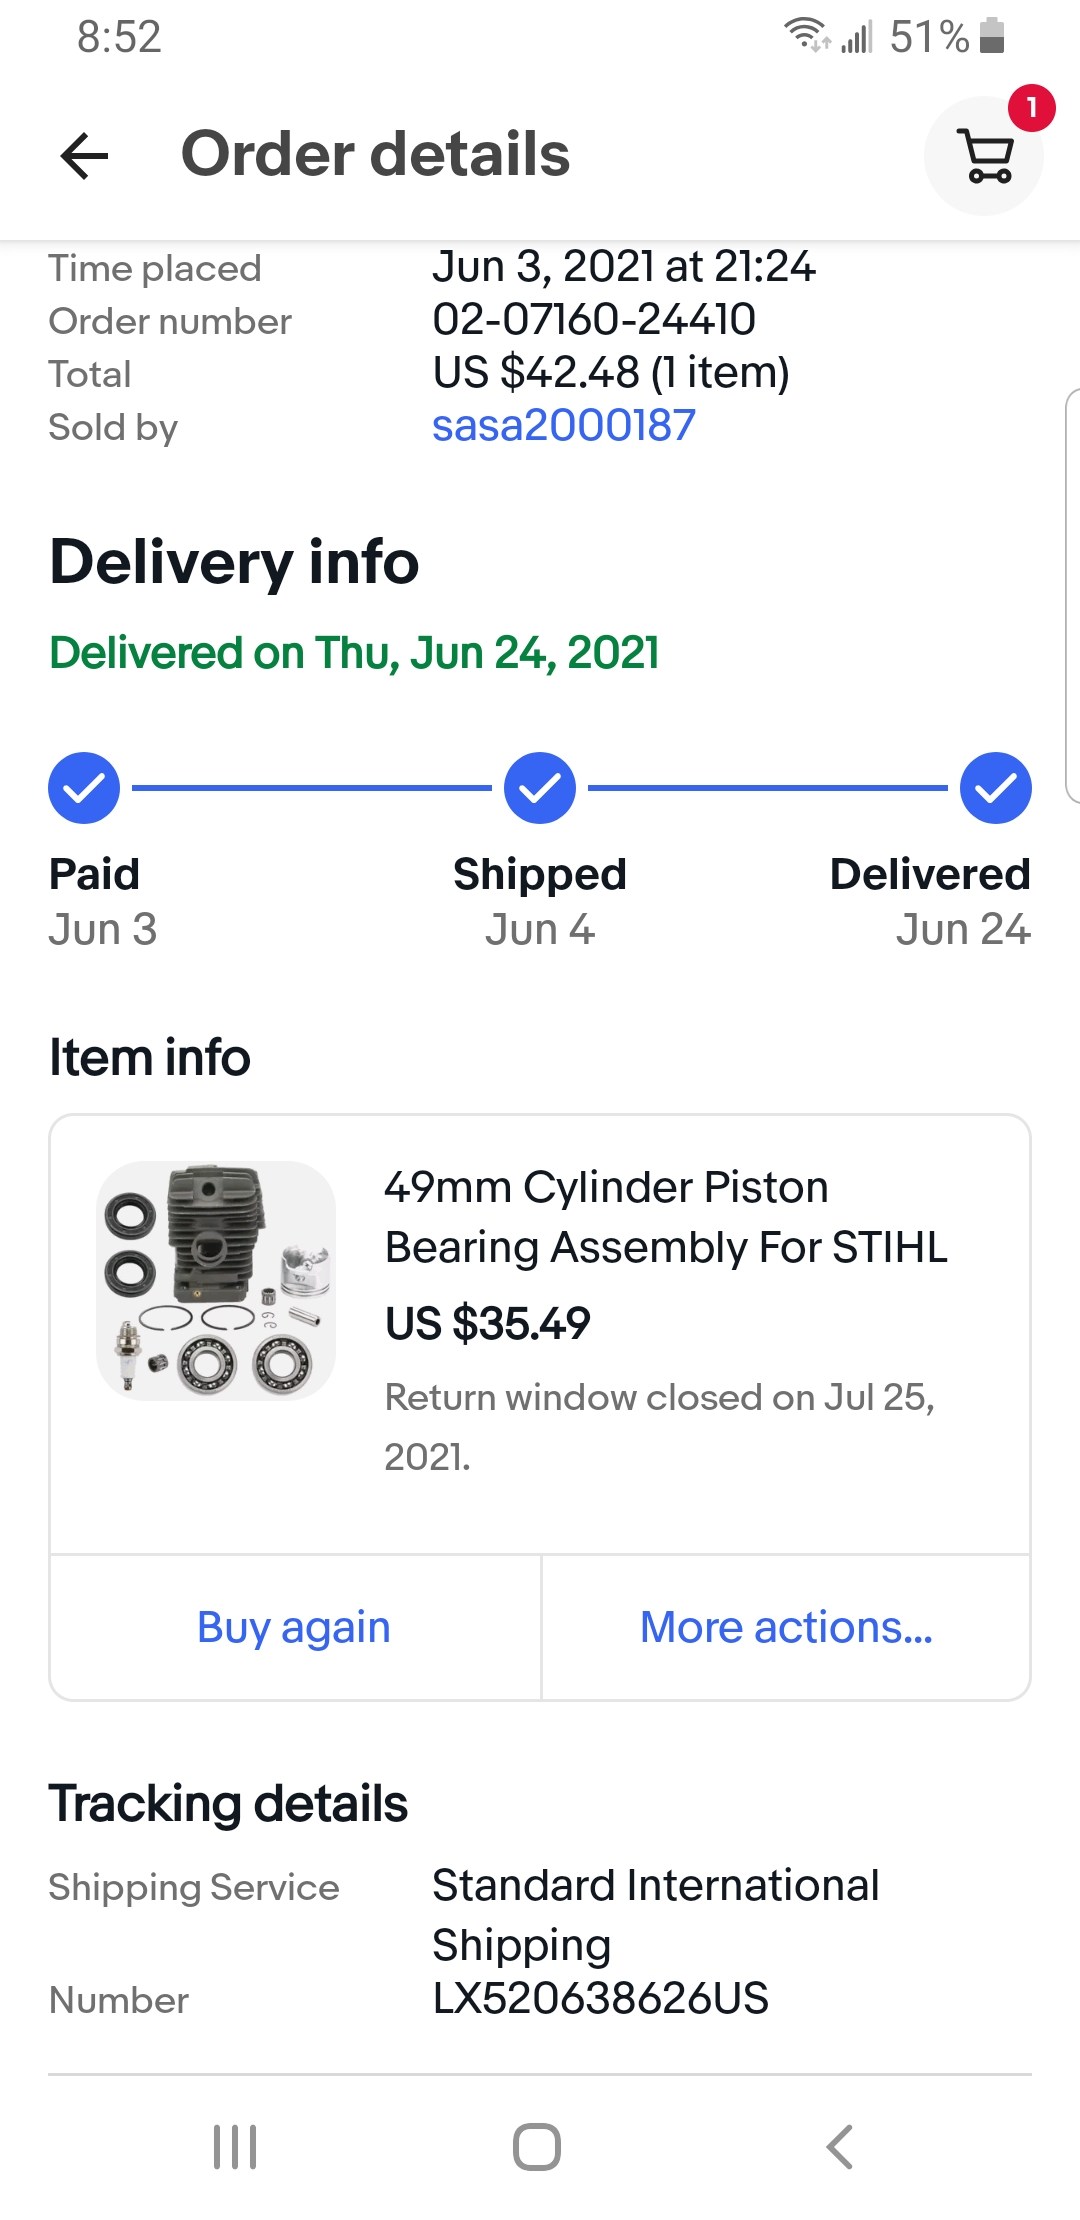Viewport: 1080px width, 2220px height.
Task: Open the shopping cart
Action: [x=986, y=157]
